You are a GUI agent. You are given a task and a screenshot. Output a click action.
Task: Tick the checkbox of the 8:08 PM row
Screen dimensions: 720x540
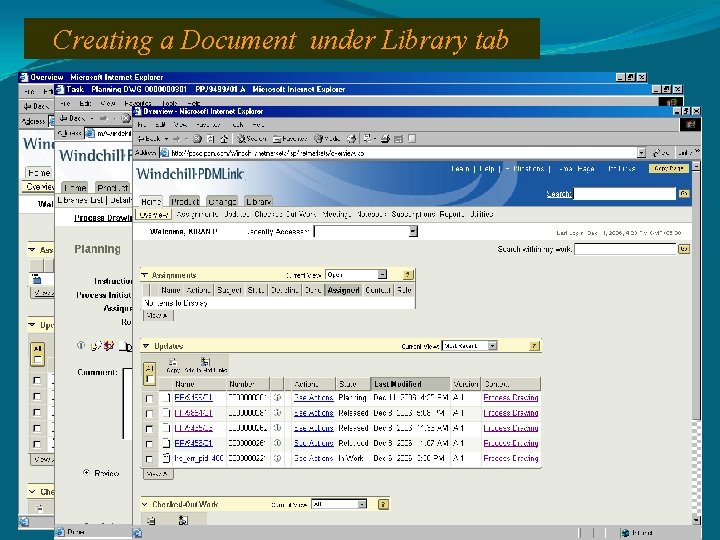149,413
